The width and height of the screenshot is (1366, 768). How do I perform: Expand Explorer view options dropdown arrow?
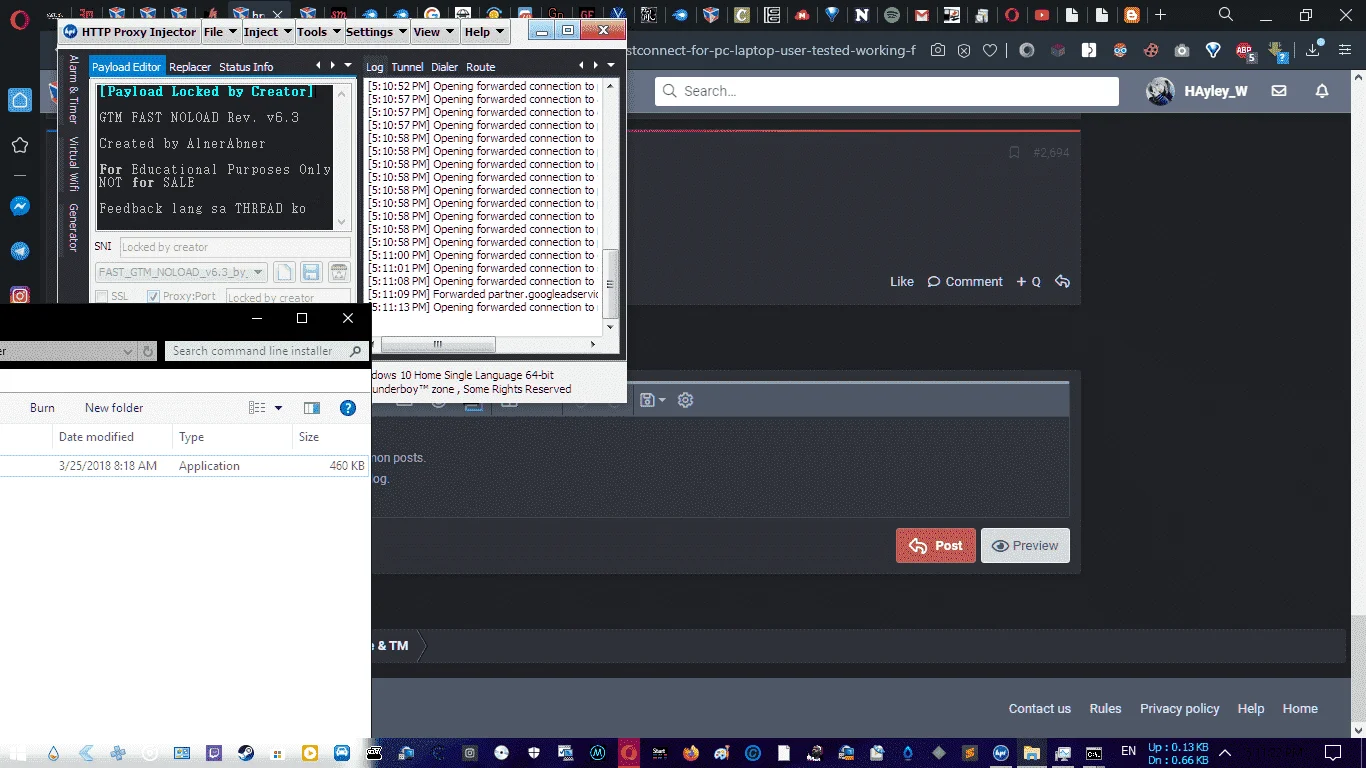coord(278,408)
